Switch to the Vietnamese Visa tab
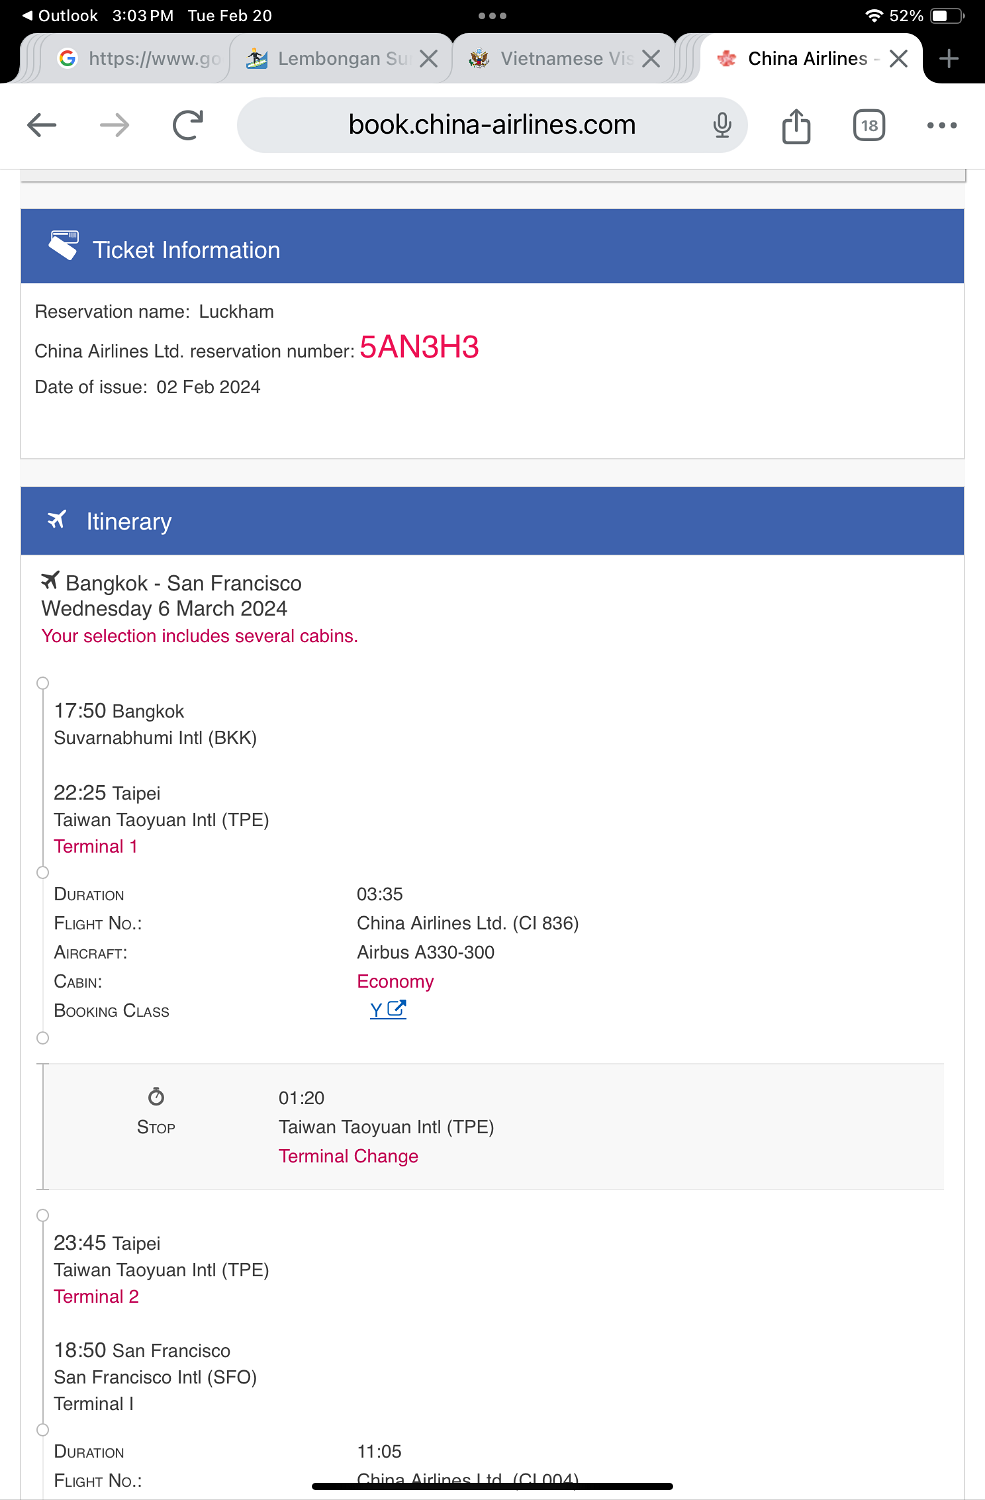Viewport: 985px width, 1500px height. (551, 59)
